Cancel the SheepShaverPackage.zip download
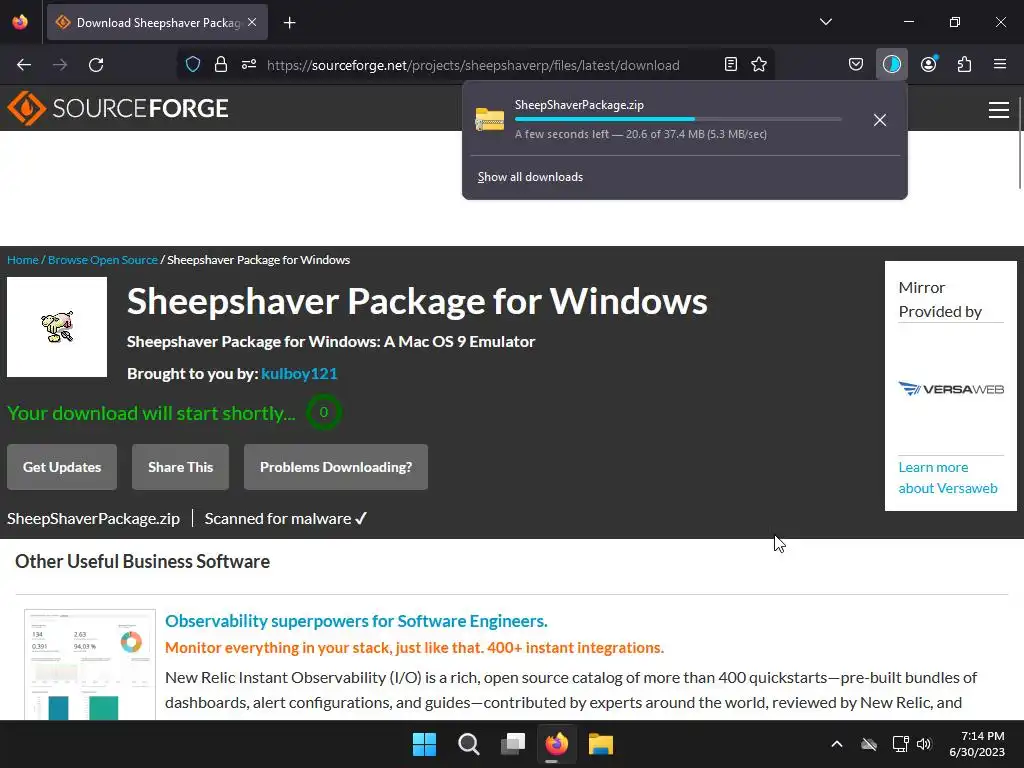 880,120
